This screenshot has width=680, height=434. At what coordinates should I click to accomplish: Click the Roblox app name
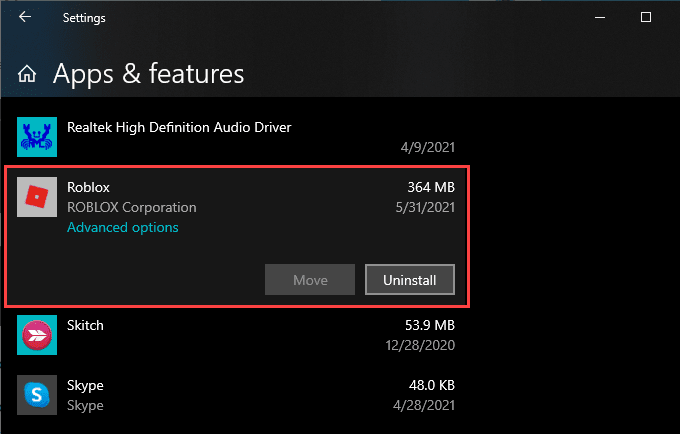87,187
